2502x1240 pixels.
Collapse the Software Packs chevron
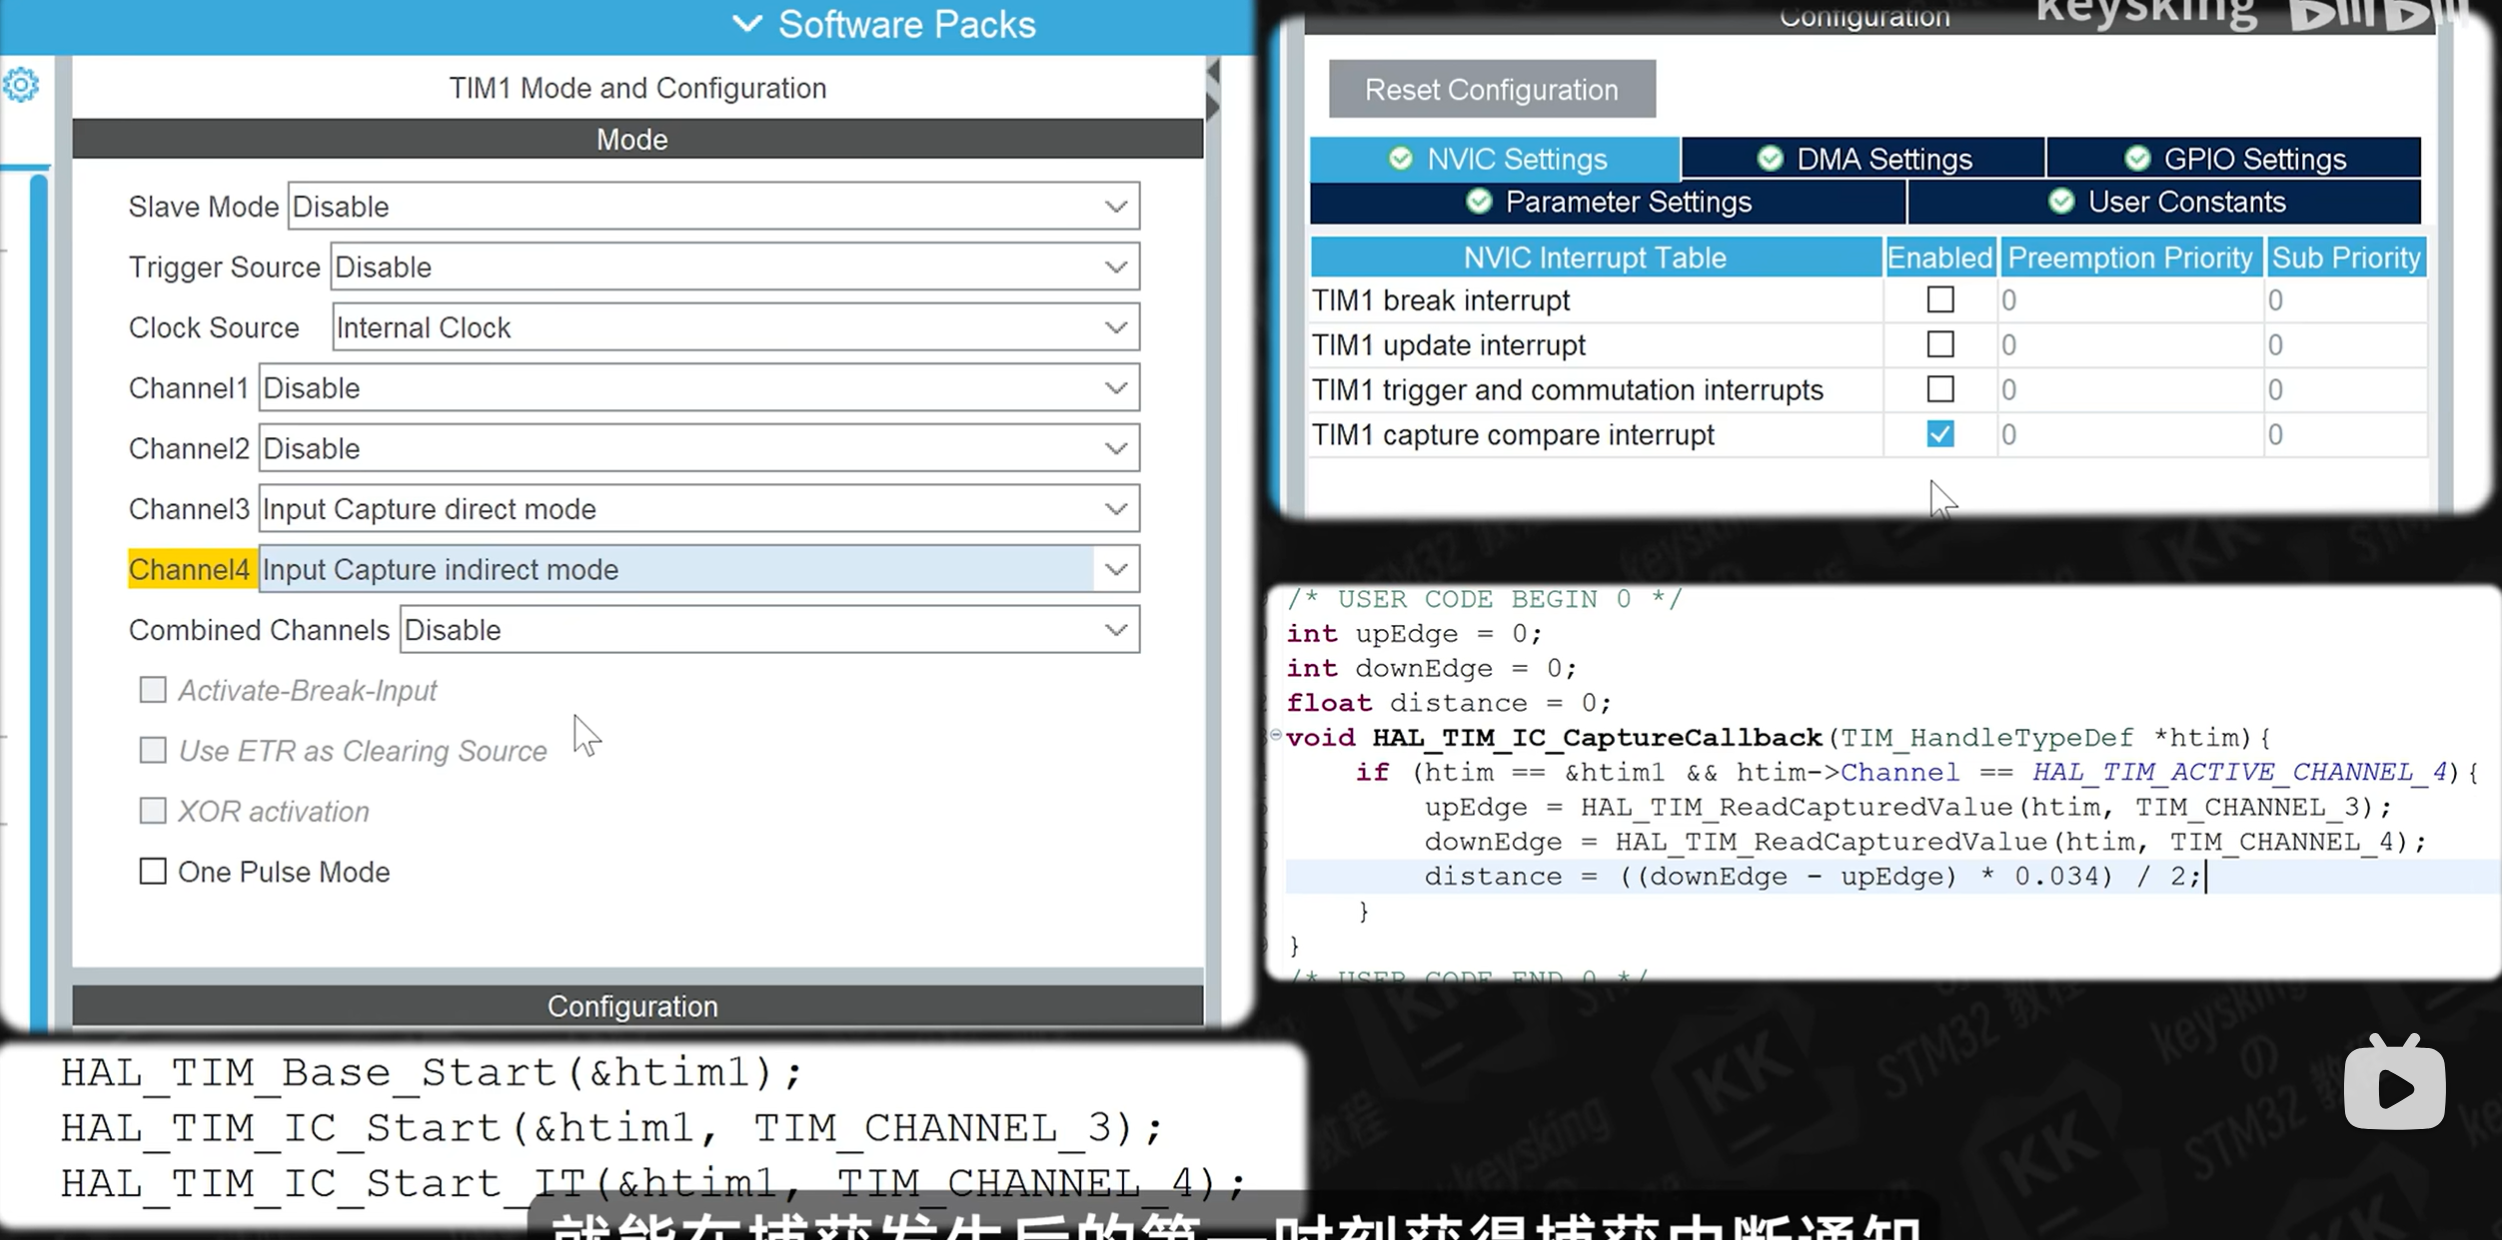point(747,24)
